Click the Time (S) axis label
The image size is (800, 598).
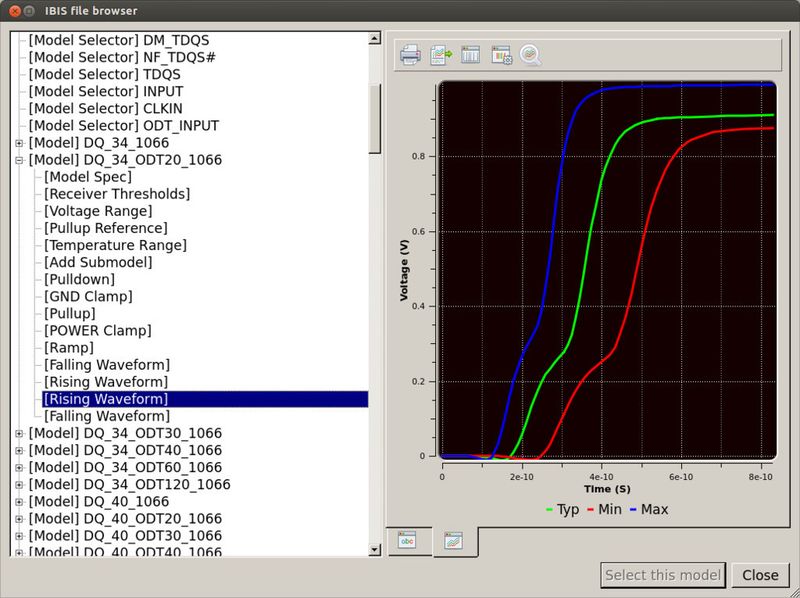[x=607, y=489]
